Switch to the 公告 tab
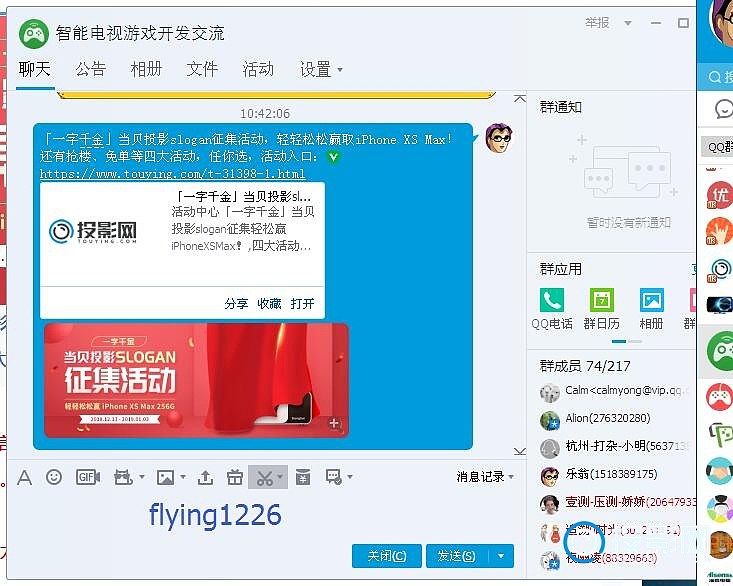The width and height of the screenshot is (733, 586). coord(91,69)
